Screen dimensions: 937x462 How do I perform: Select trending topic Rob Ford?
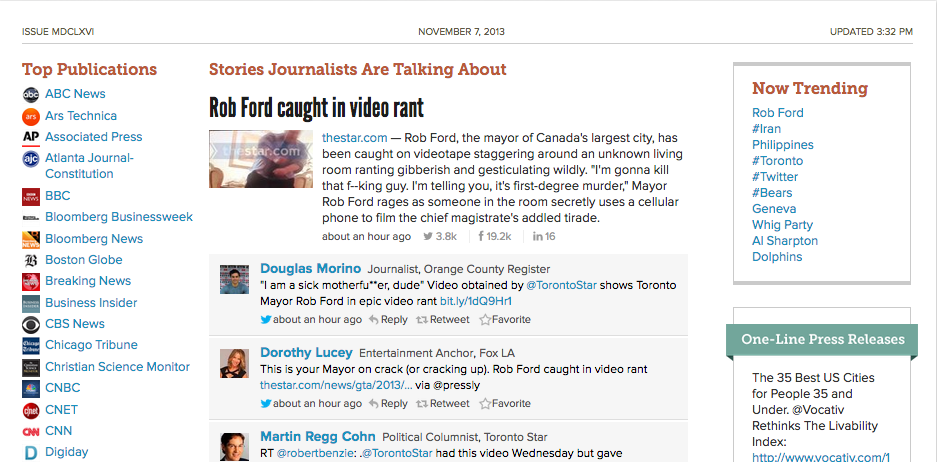click(777, 113)
